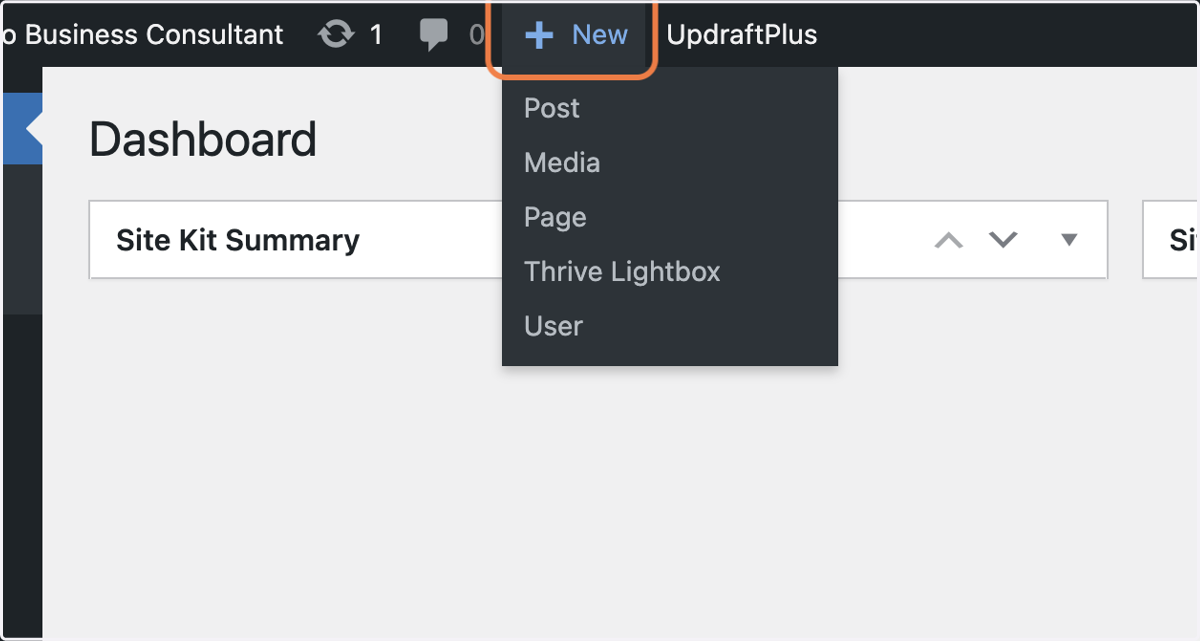Open the comments bubble icon
The image size is (1200, 641).
(434, 35)
